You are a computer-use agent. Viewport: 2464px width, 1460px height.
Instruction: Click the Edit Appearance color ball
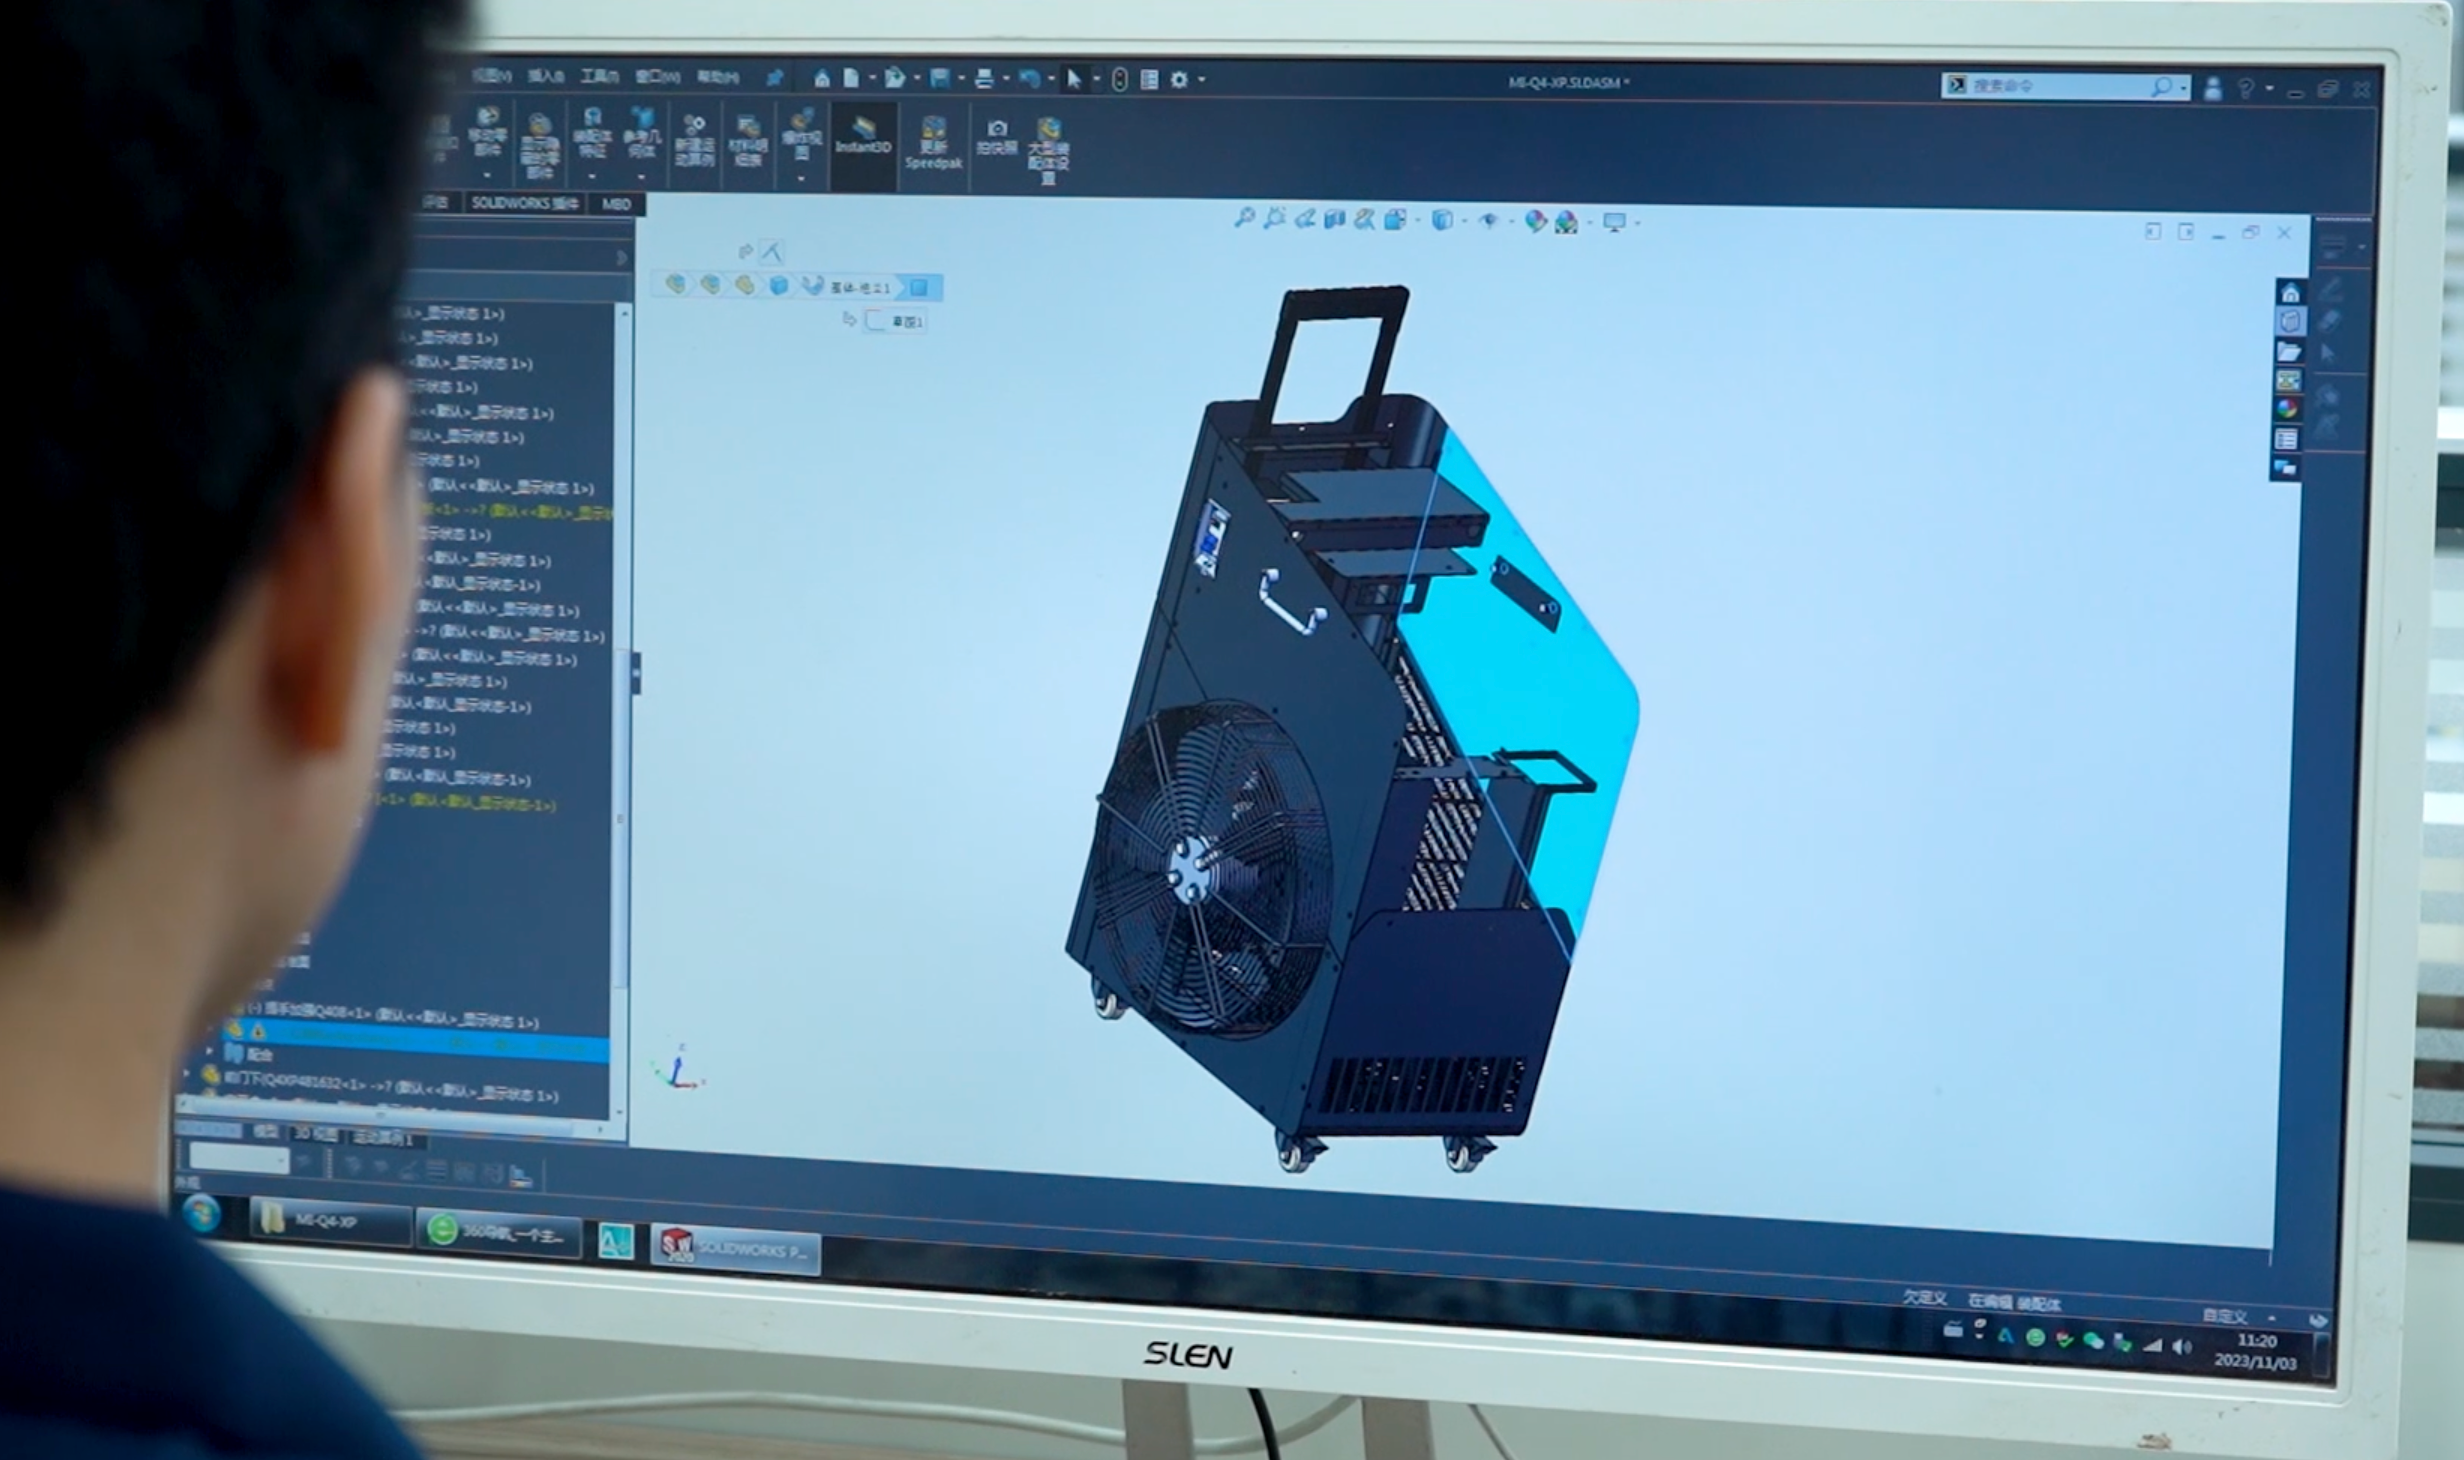pos(1535,221)
